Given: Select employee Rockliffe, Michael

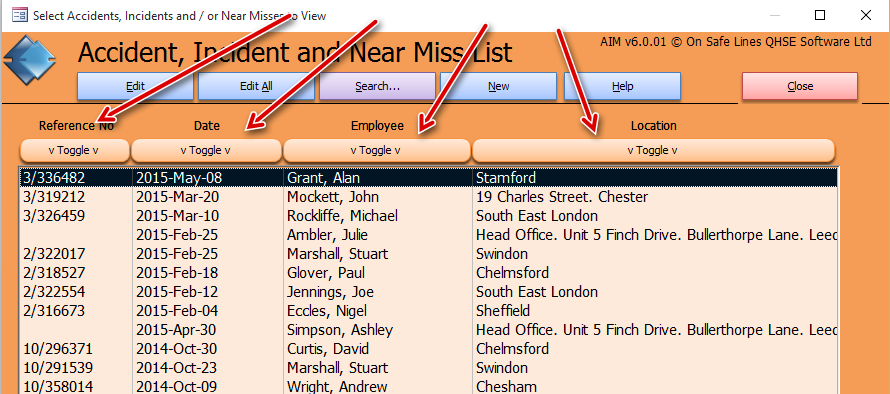Looking at the screenshot, I should click(x=342, y=216).
